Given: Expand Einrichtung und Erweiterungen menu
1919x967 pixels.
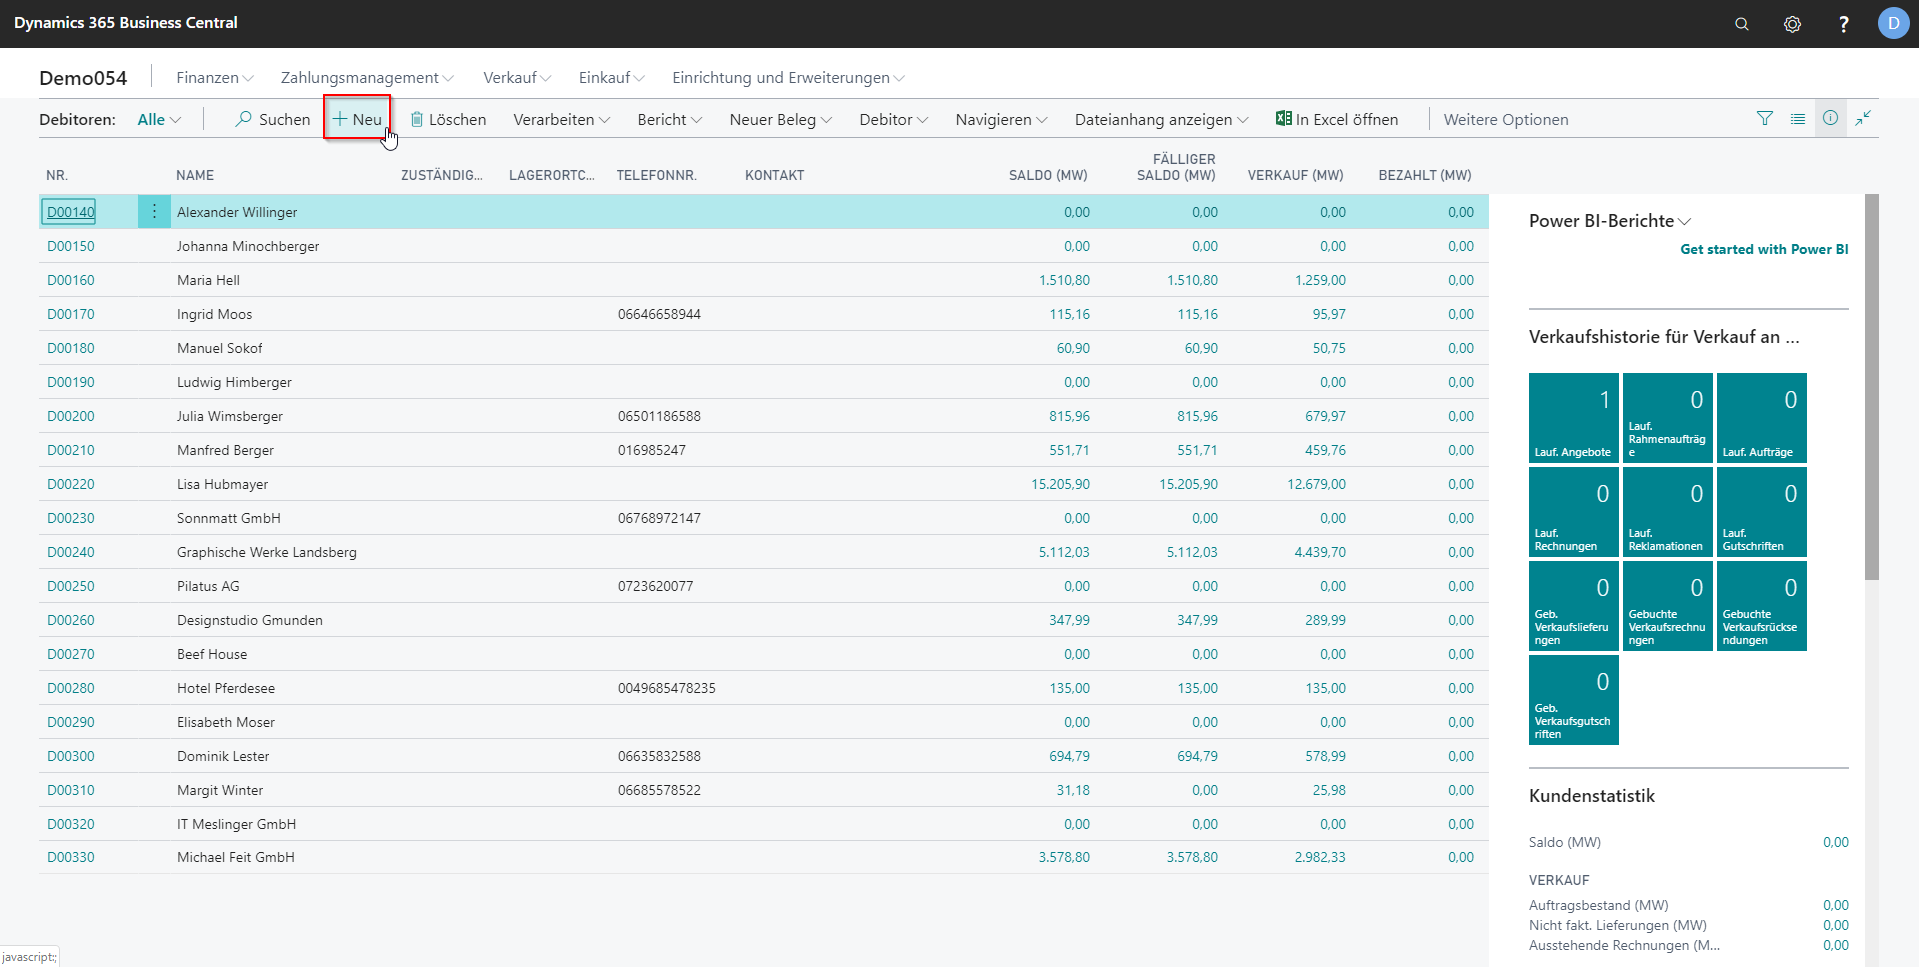Looking at the screenshot, I should [788, 77].
